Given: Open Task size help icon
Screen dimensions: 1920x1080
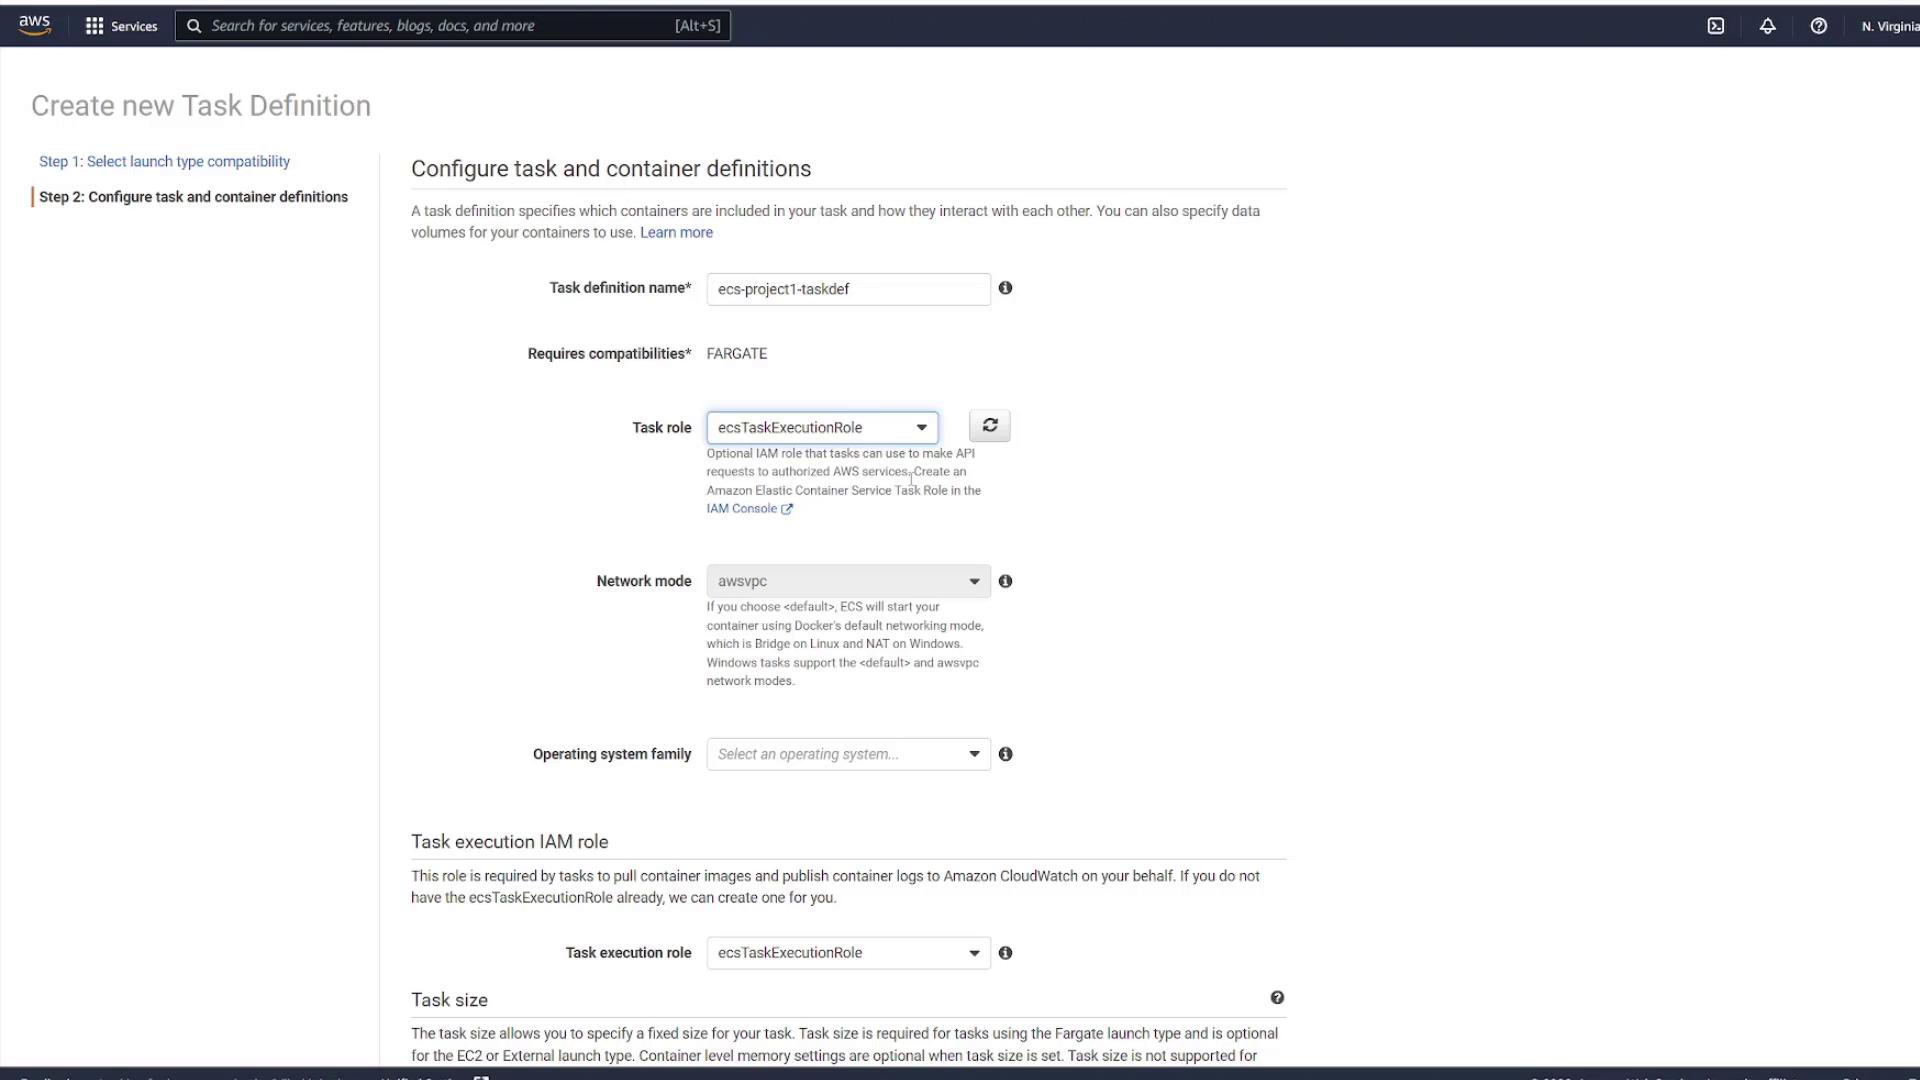Looking at the screenshot, I should (x=1277, y=998).
